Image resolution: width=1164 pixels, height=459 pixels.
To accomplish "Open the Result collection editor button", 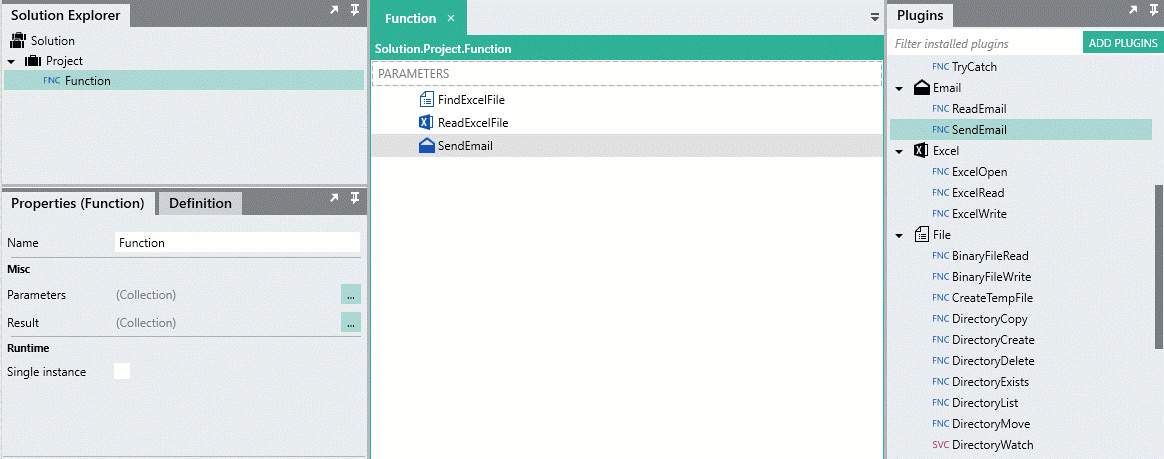I will pos(350,322).
